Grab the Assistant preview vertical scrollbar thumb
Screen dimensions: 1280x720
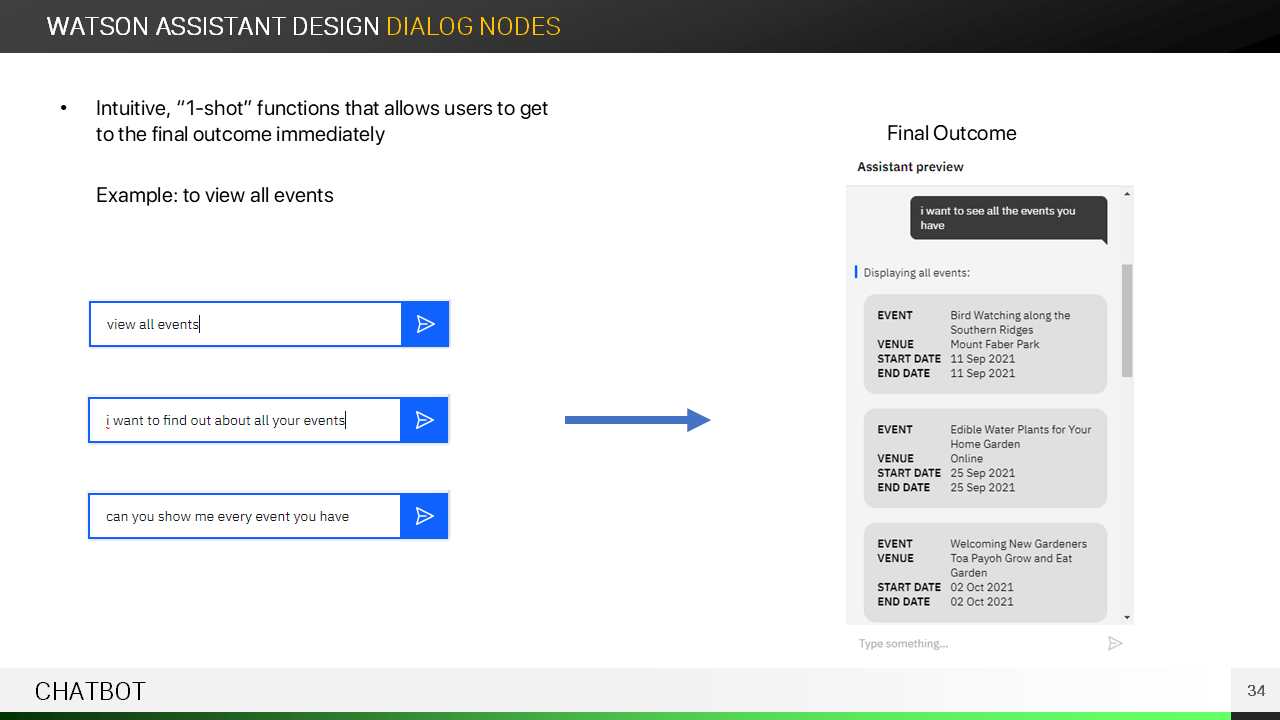pos(1127,320)
